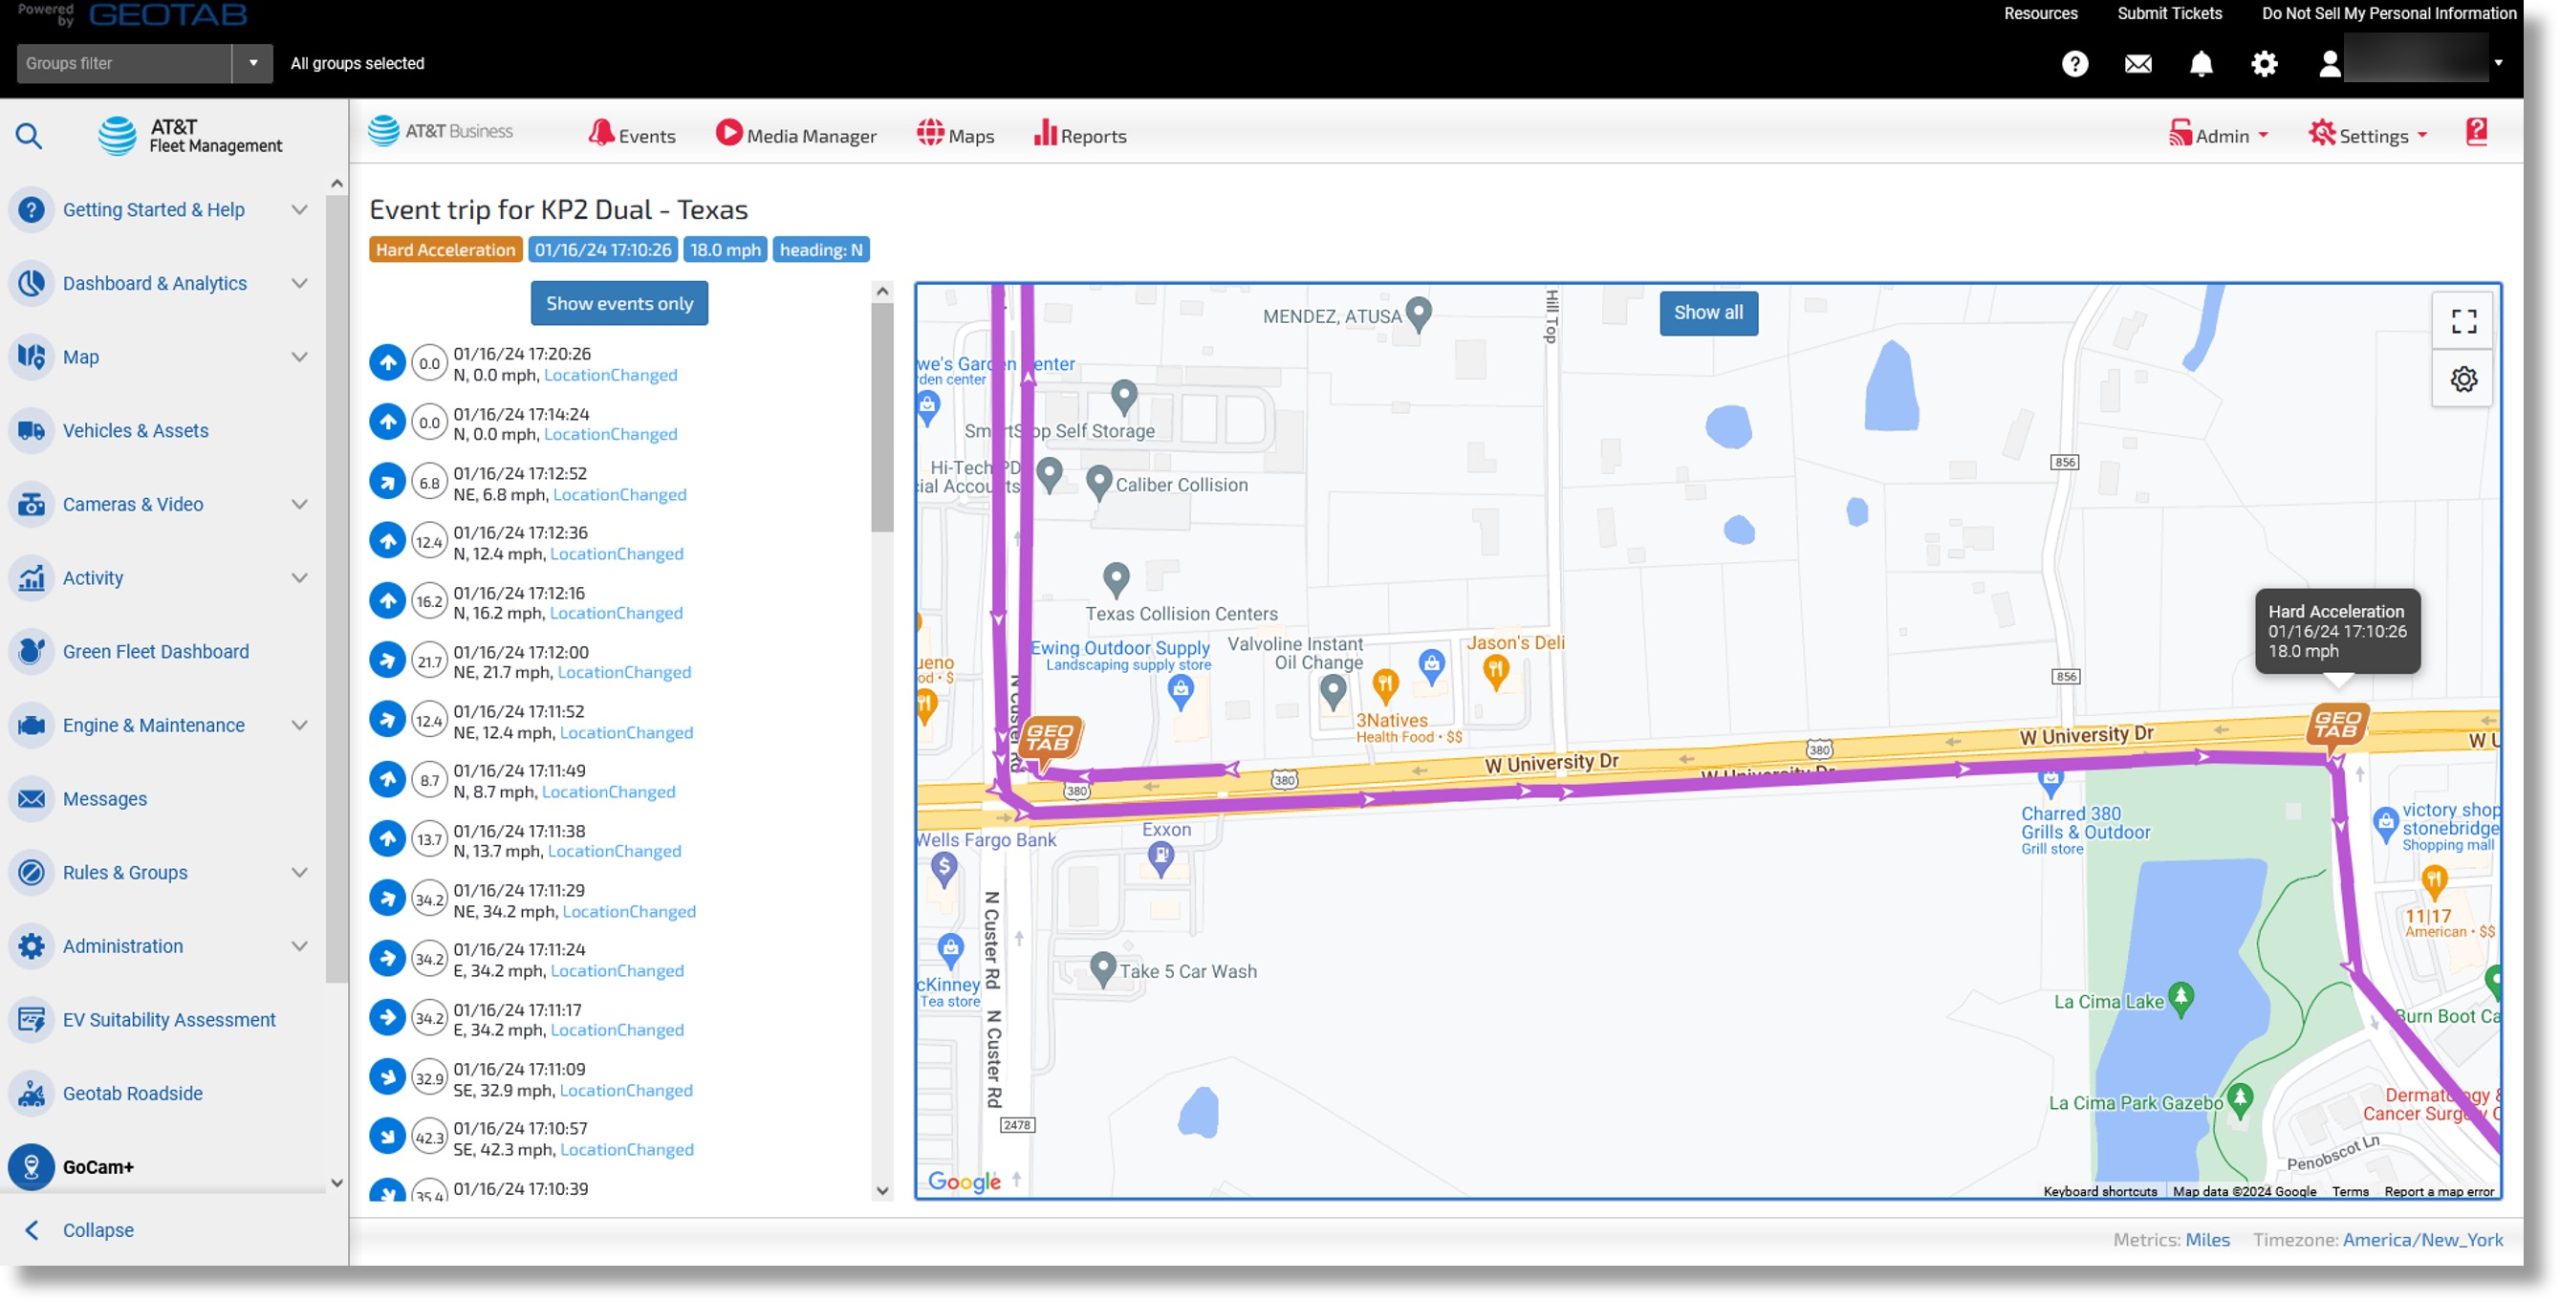Screen dimensions: 2560x1302
Task: Expand Dashboard & Analytics chevron
Action: (299, 284)
